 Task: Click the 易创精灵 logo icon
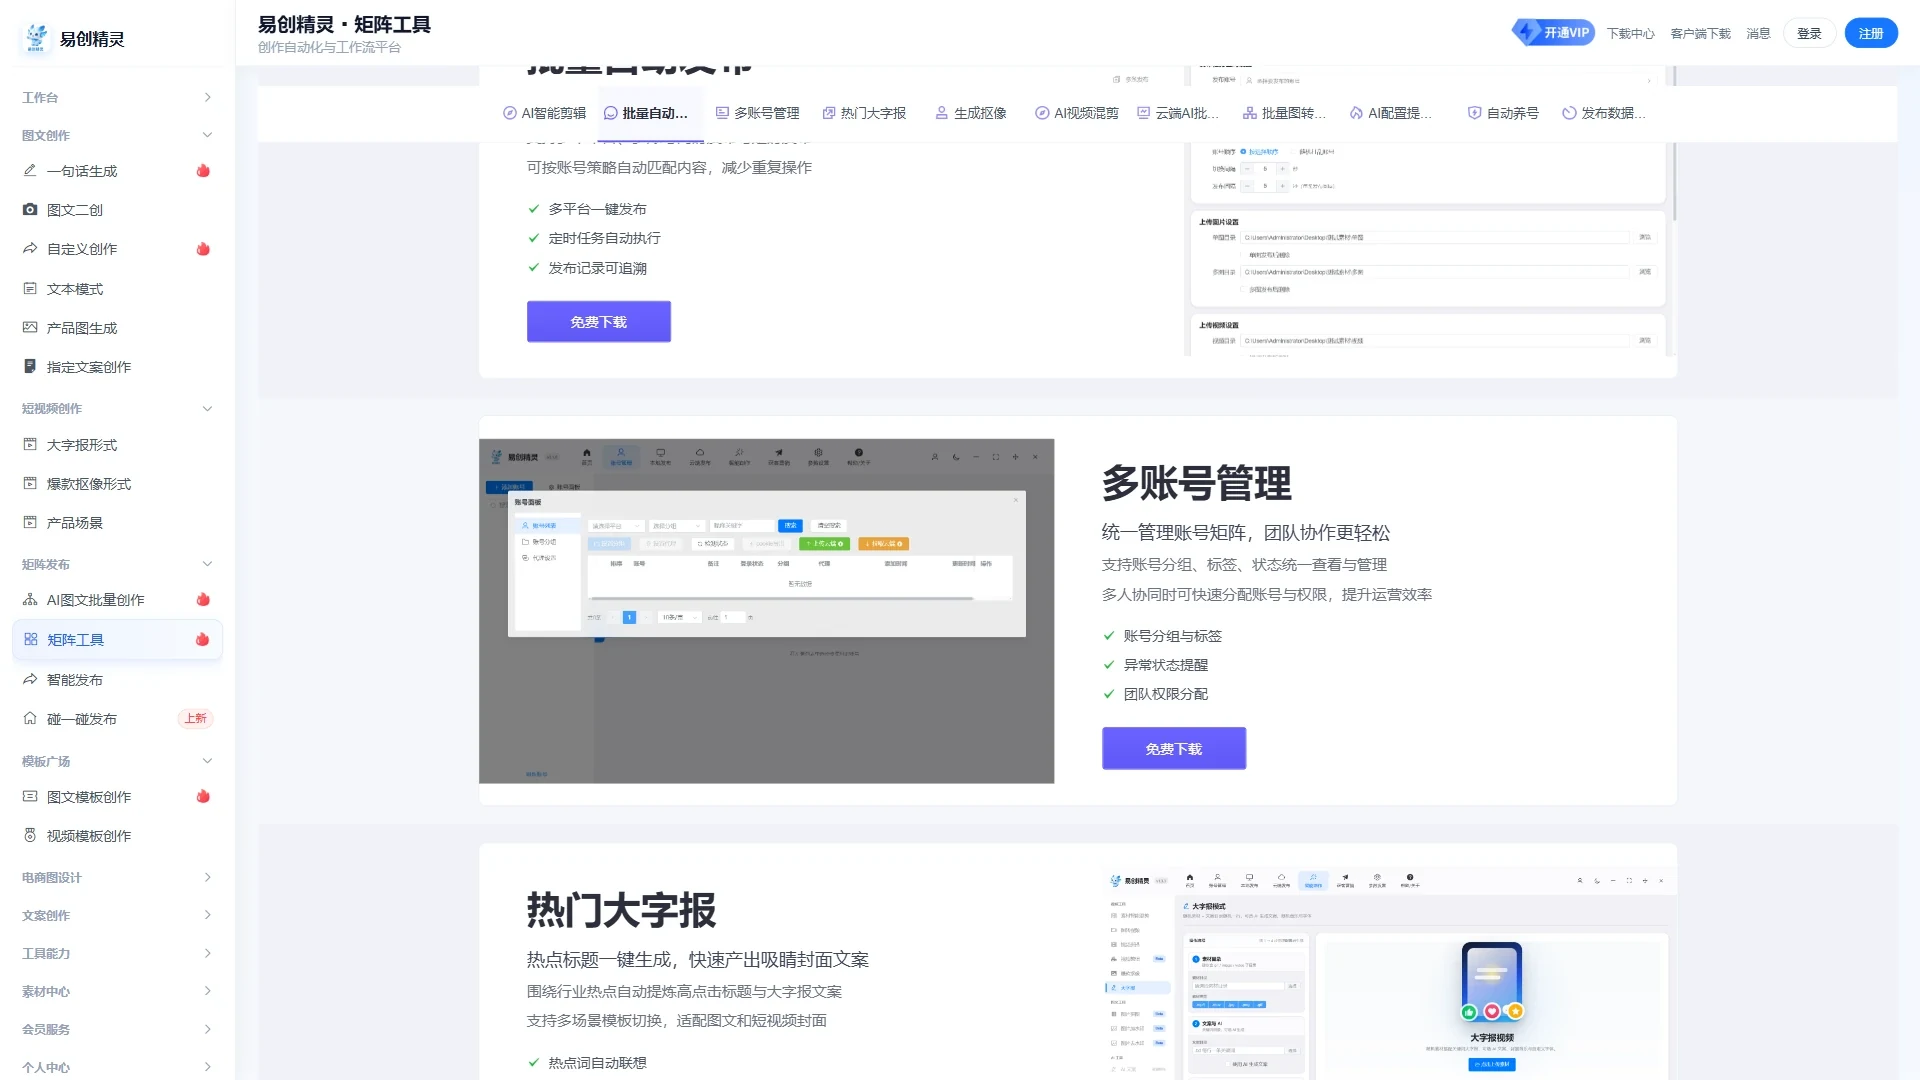(37, 38)
